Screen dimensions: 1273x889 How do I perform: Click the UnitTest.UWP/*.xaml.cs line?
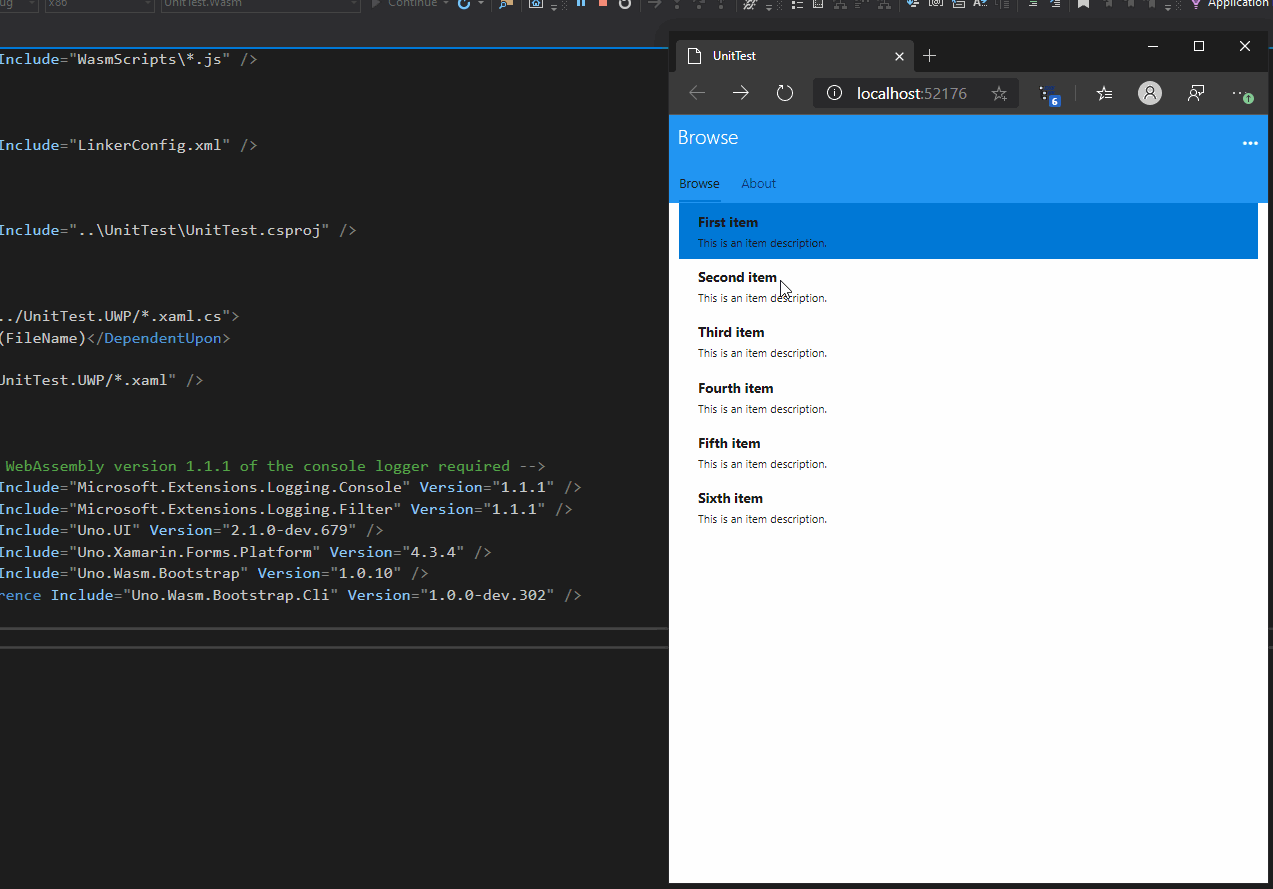120,316
